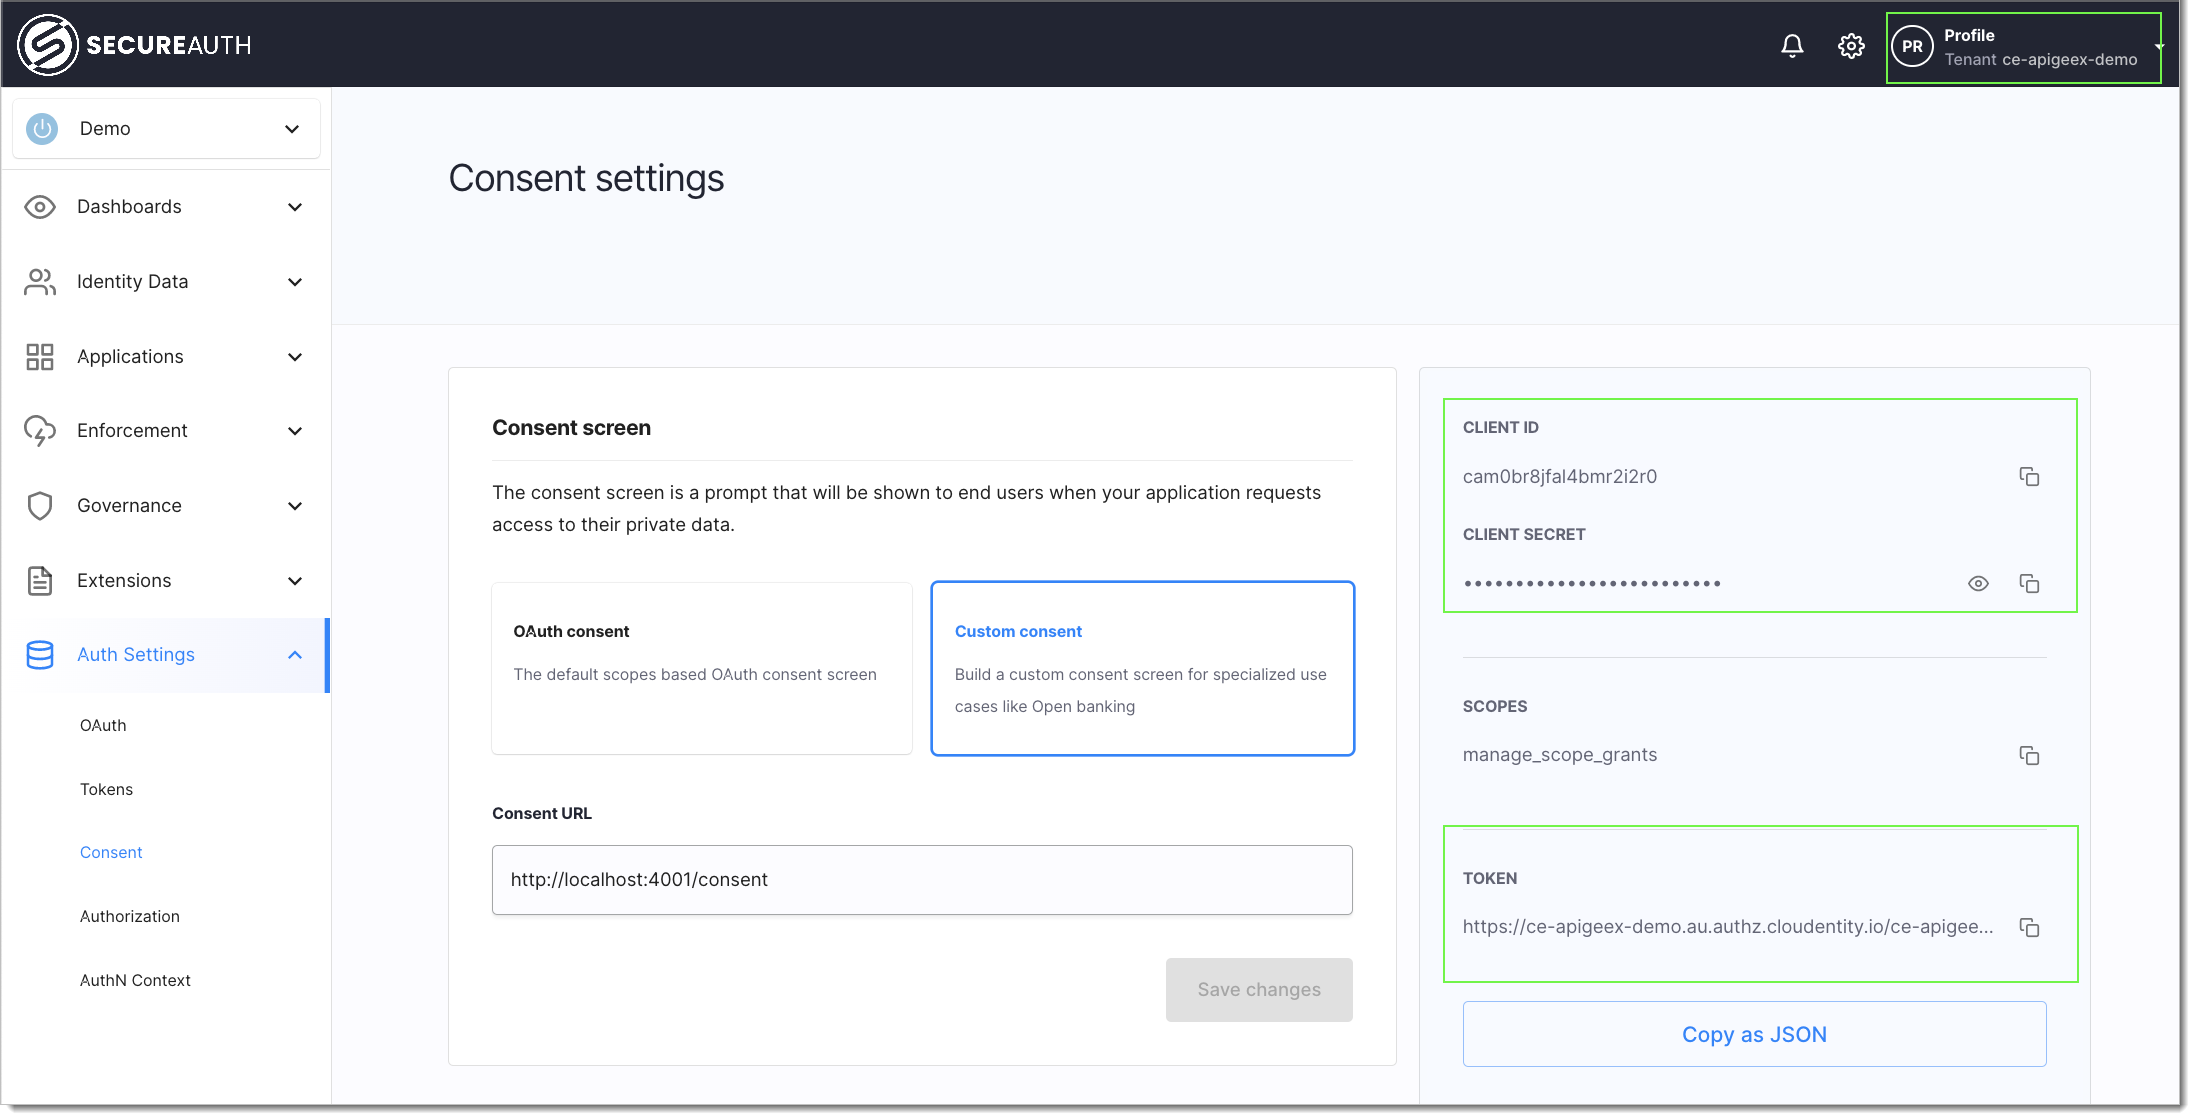Open the settings gear in header

pos(1851,46)
